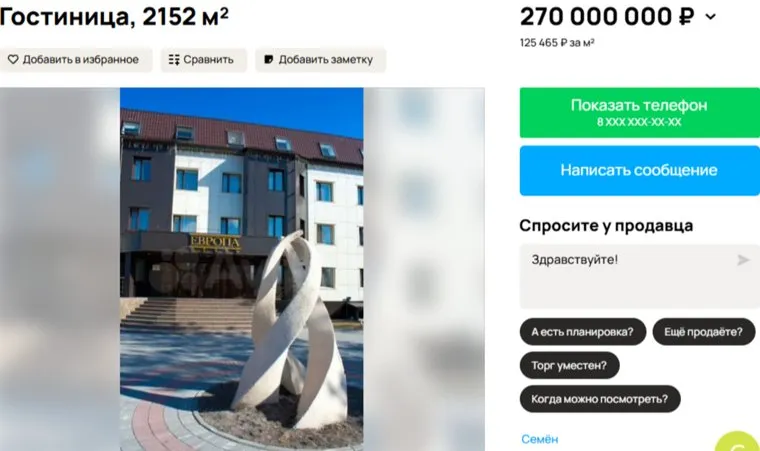This screenshot has height=451, width=760.
Task: Add listing to favorites via Добавить в избранное
Action: tap(73, 60)
